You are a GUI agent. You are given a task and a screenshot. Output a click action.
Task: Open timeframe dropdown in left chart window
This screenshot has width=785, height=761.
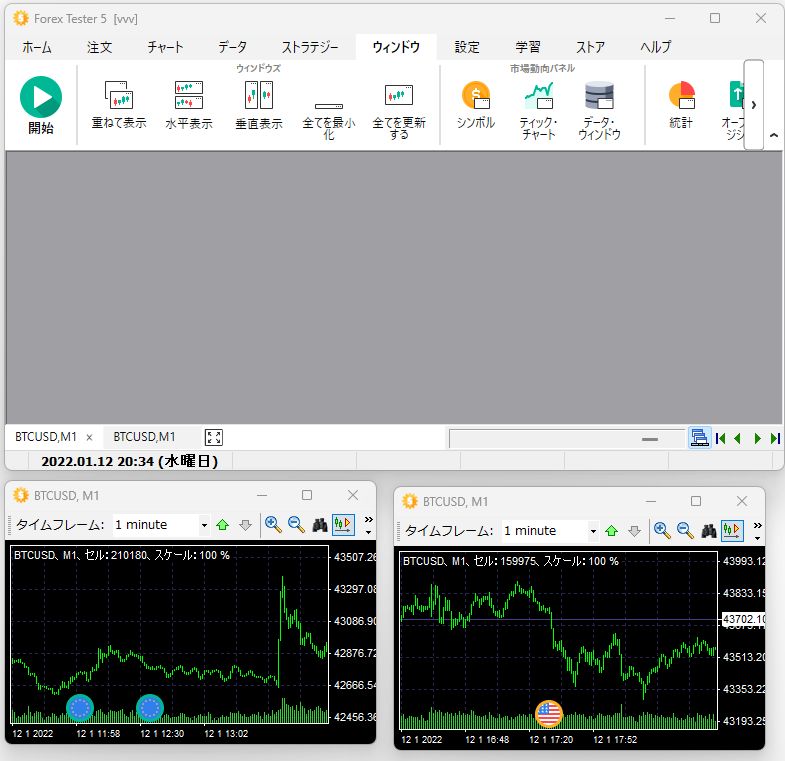point(204,525)
